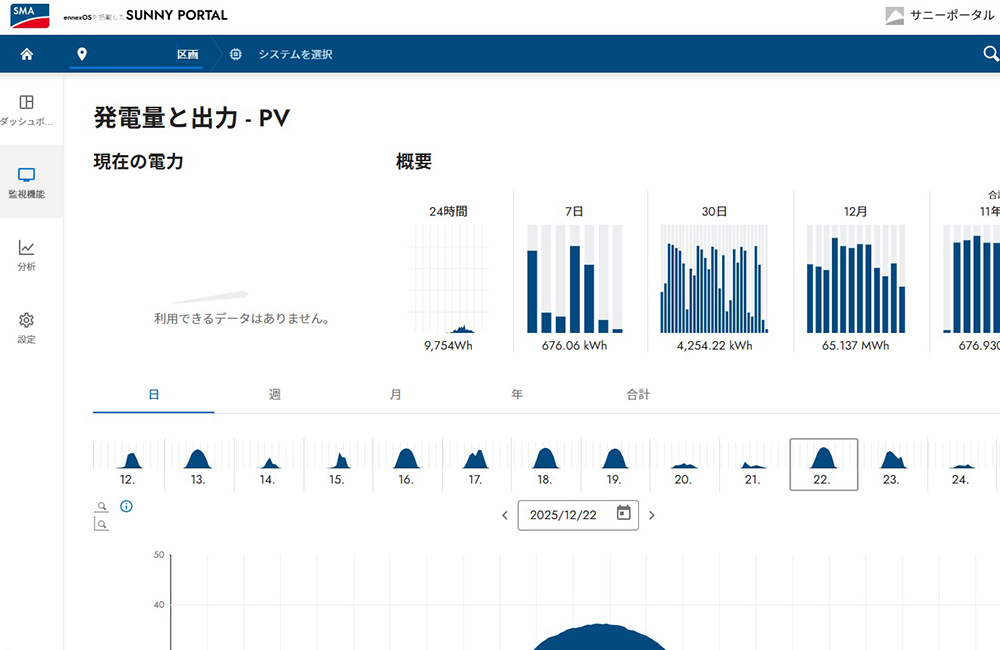The width and height of the screenshot is (1000, 650).
Task: Open the calendar picker icon
Action: (624, 514)
